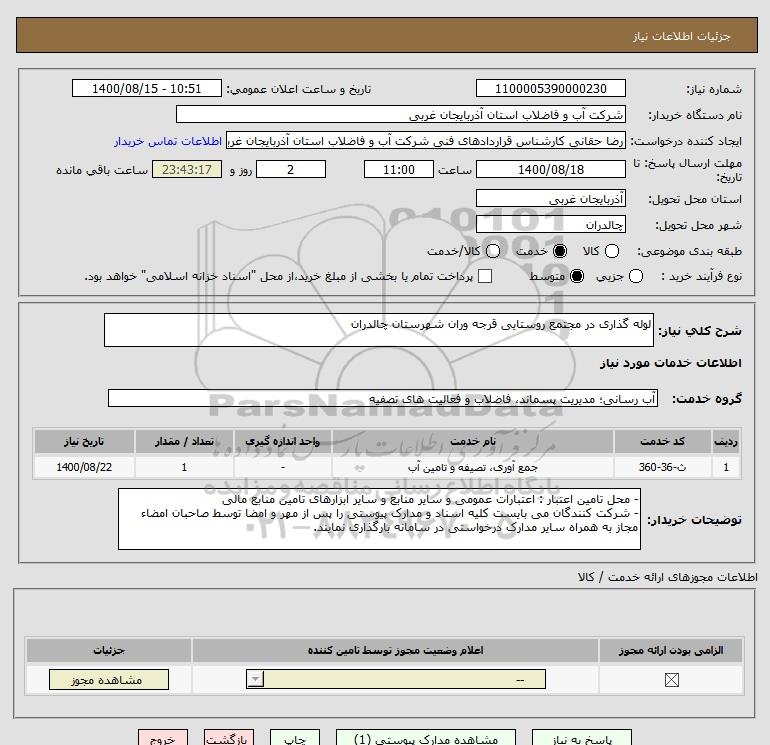770x745 pixels.
Task: Click delivery city field چالدران
Action: pyautogui.click(x=550, y=224)
